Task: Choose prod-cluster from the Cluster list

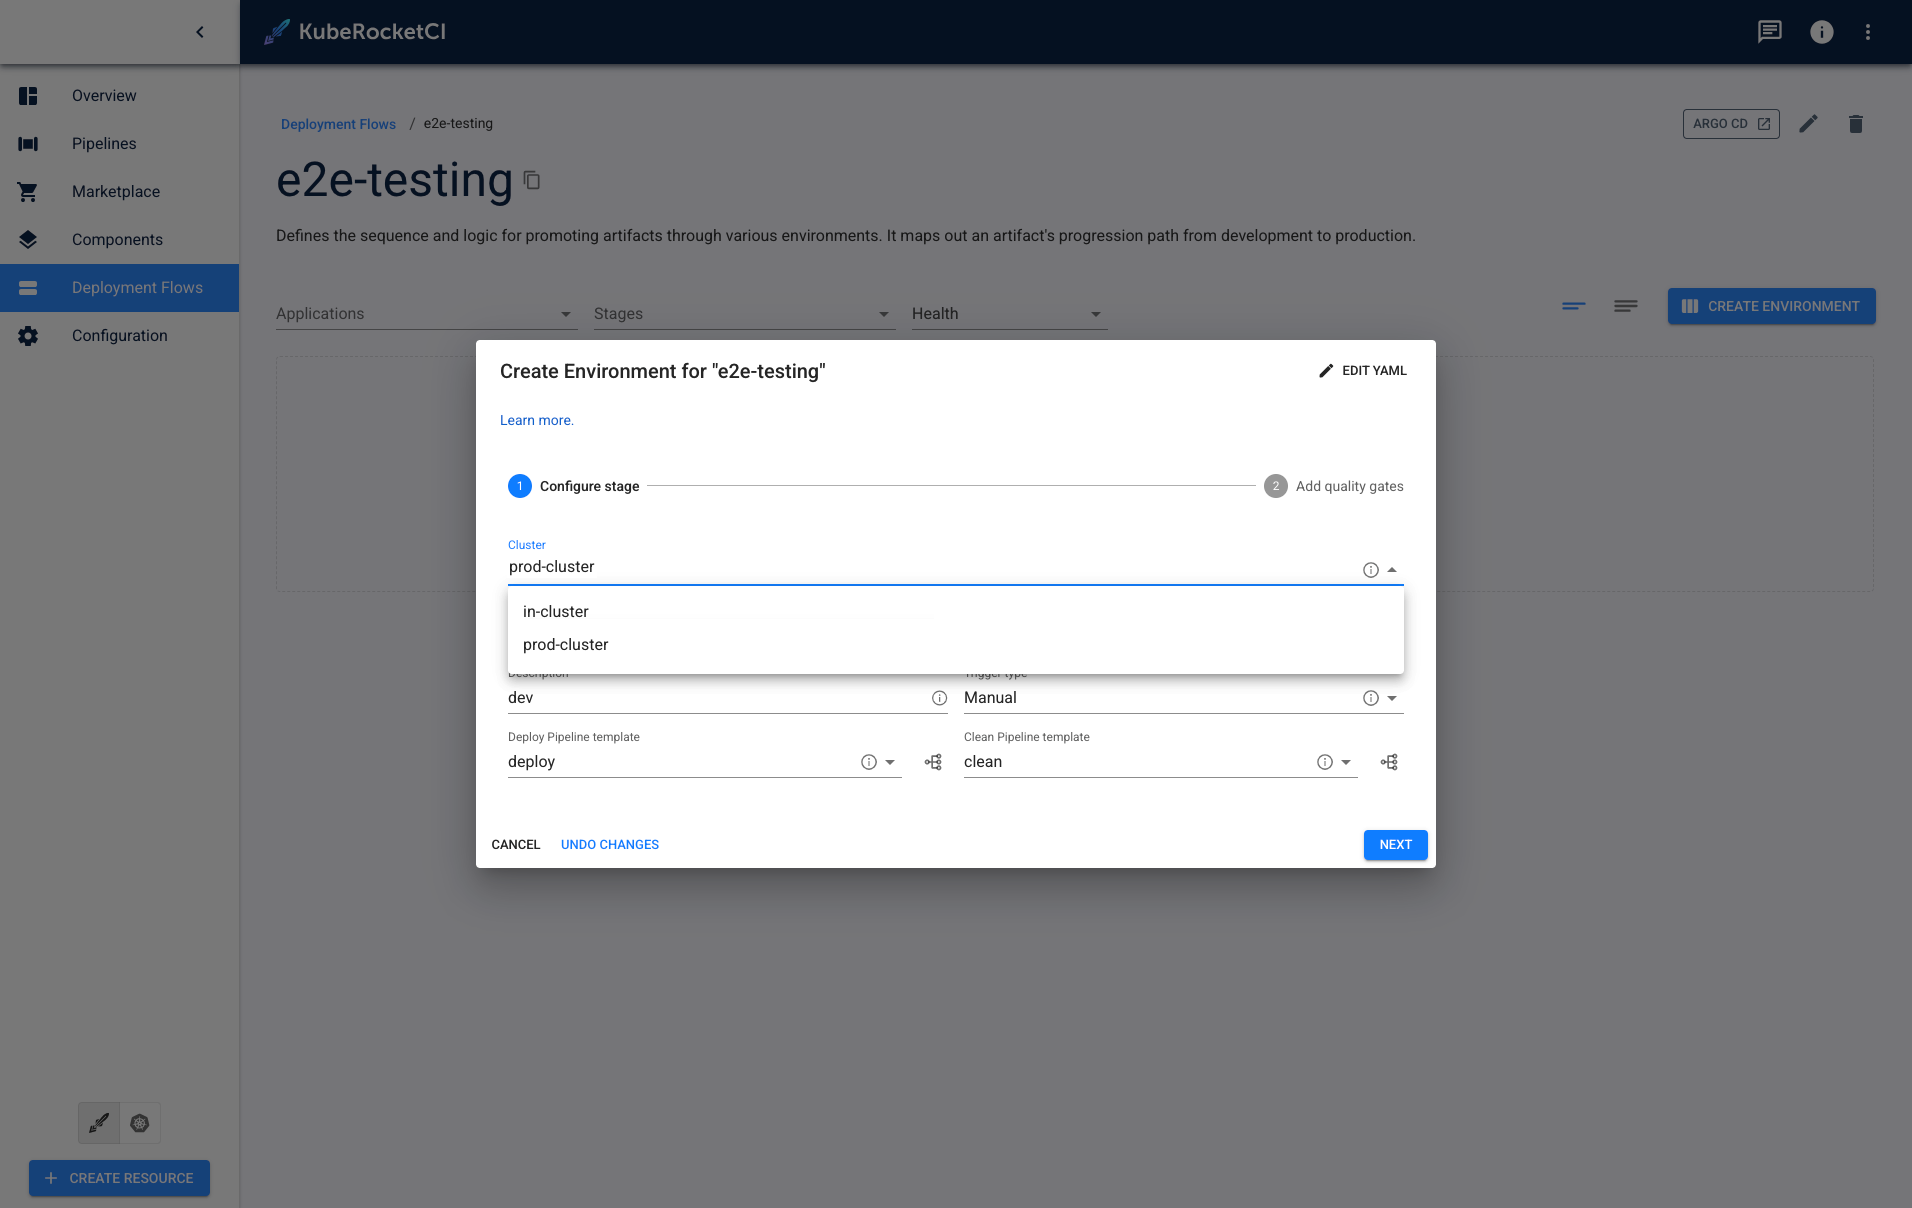Action: (x=955, y=645)
